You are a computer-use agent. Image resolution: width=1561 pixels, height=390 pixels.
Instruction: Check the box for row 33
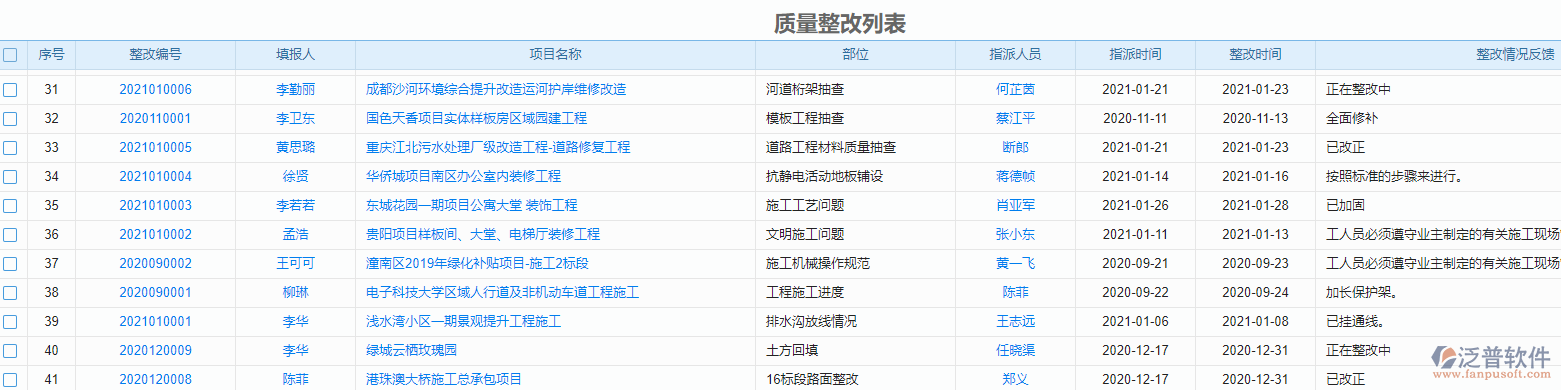pyautogui.click(x=10, y=148)
